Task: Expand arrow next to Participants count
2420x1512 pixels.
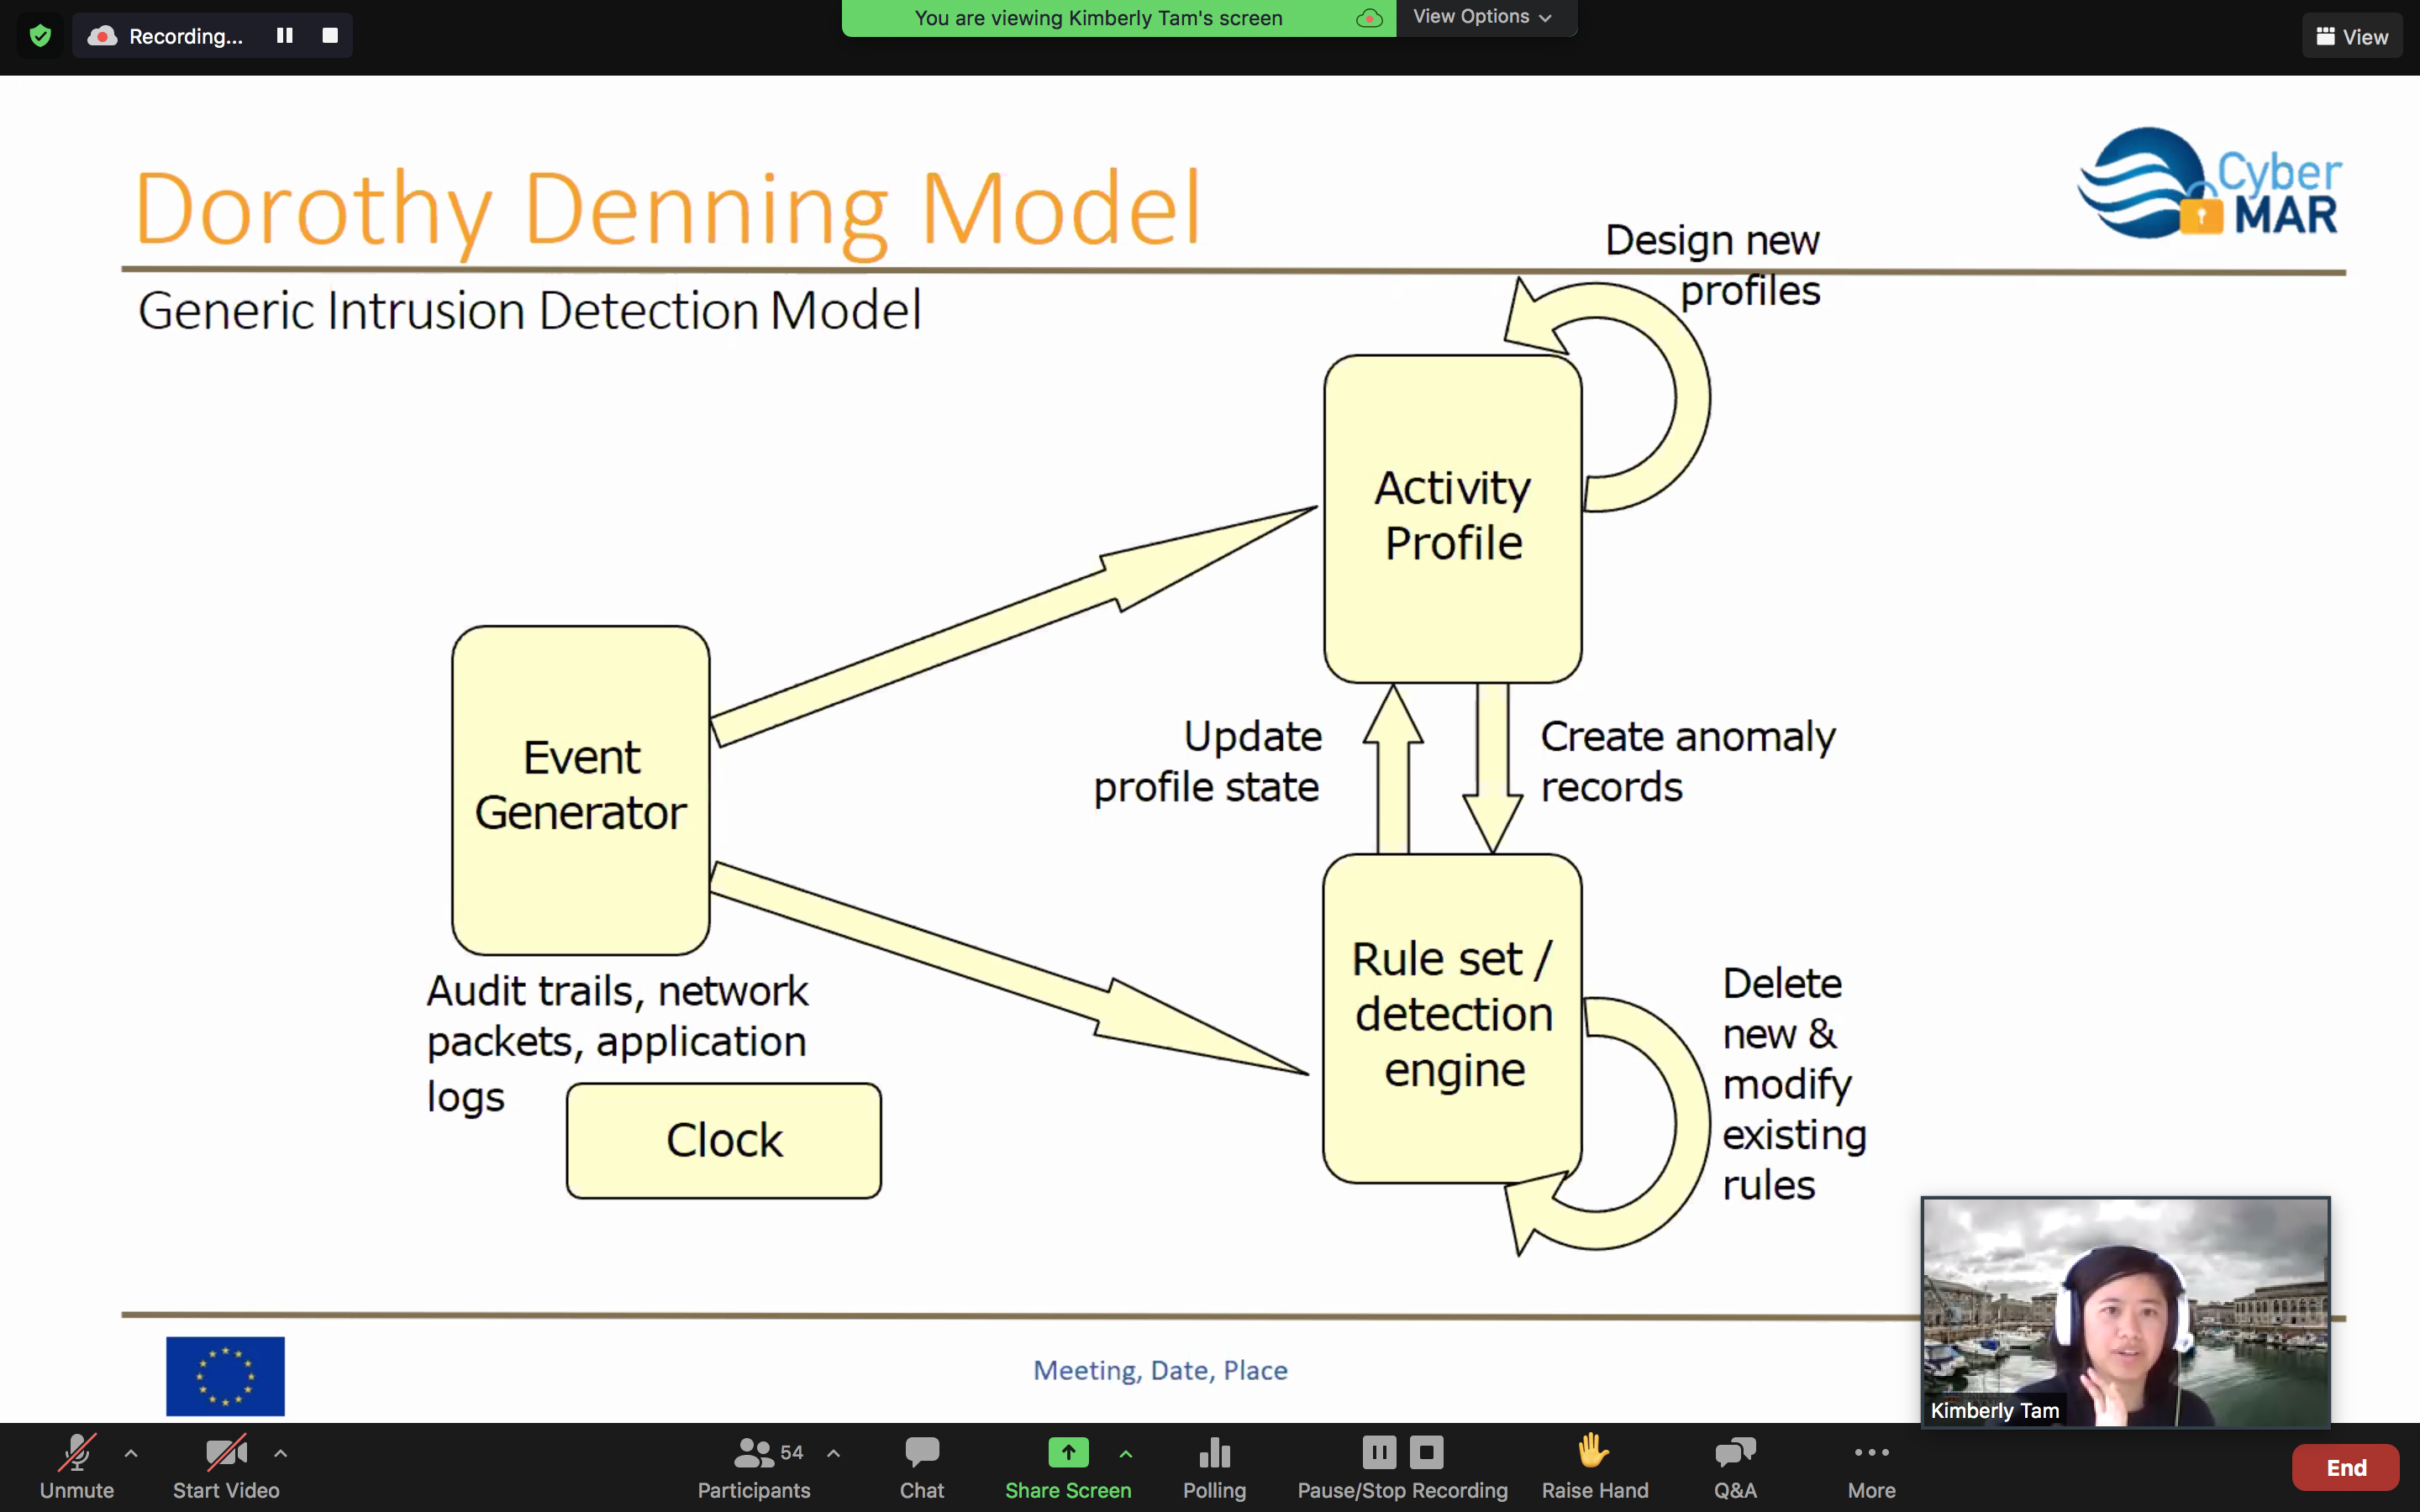Action: click(834, 1453)
